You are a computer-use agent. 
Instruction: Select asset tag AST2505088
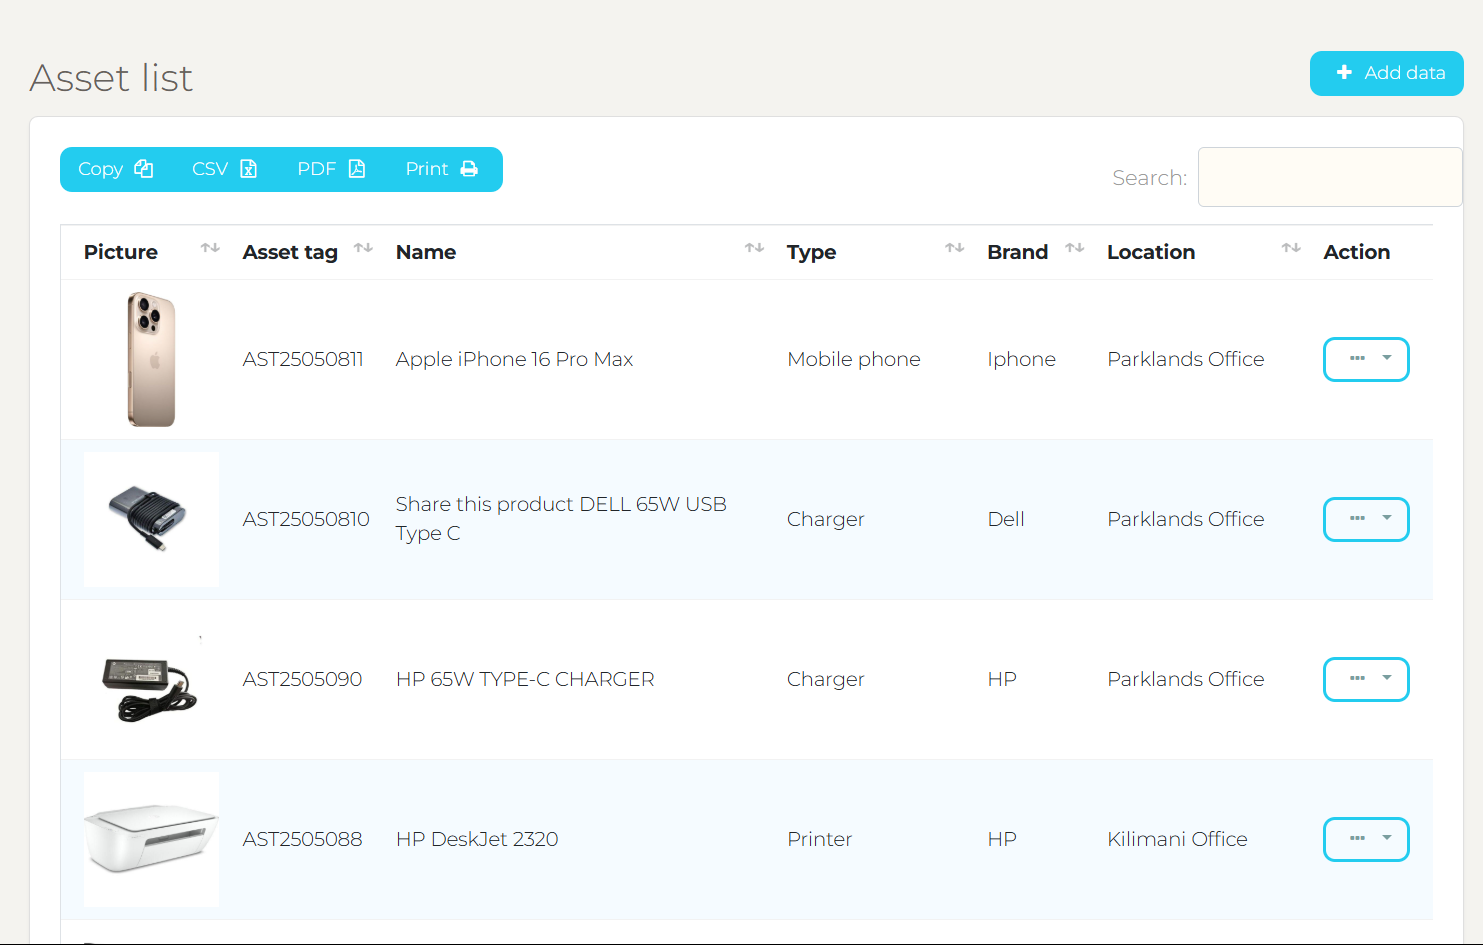(x=302, y=839)
